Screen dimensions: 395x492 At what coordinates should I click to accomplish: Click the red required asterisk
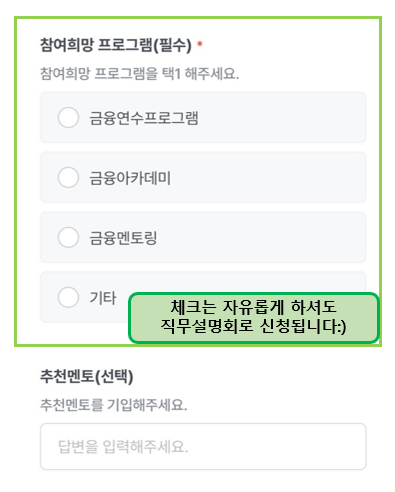200,44
